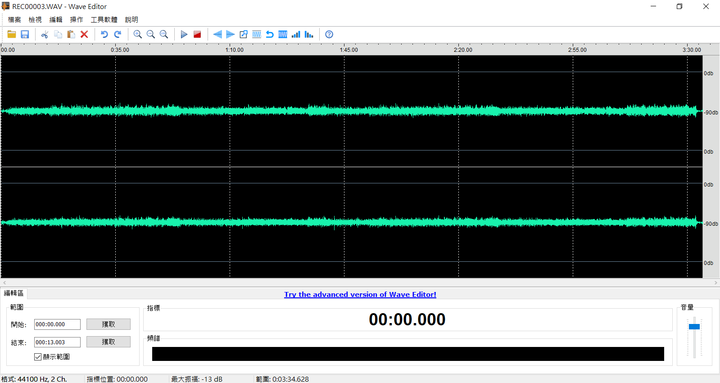Apply fade in with rising bars icon

tap(296, 34)
